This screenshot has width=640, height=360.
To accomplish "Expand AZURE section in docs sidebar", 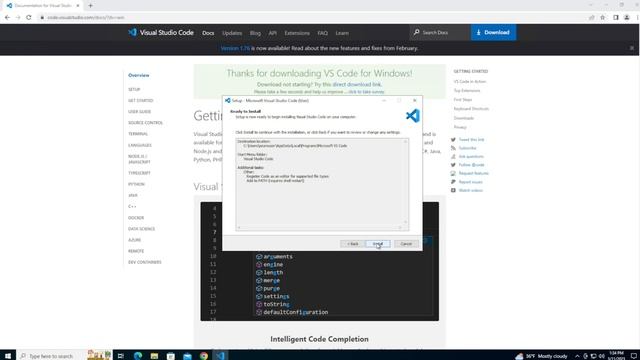I will coord(134,240).
